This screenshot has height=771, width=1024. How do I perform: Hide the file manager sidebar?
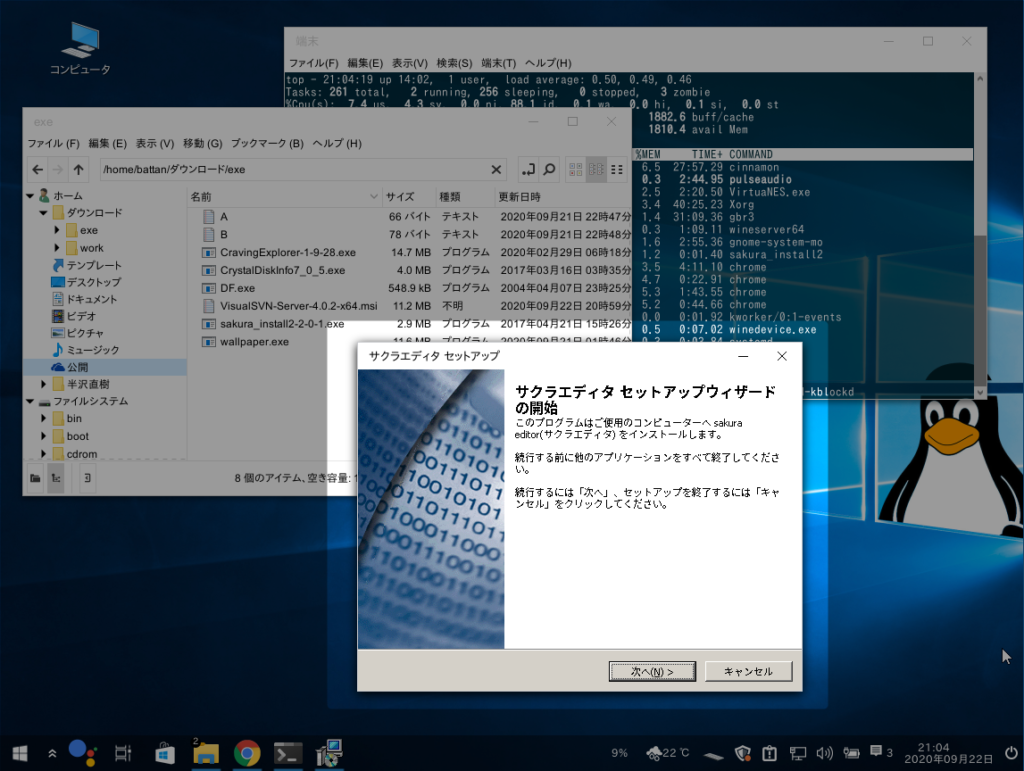[x=87, y=478]
